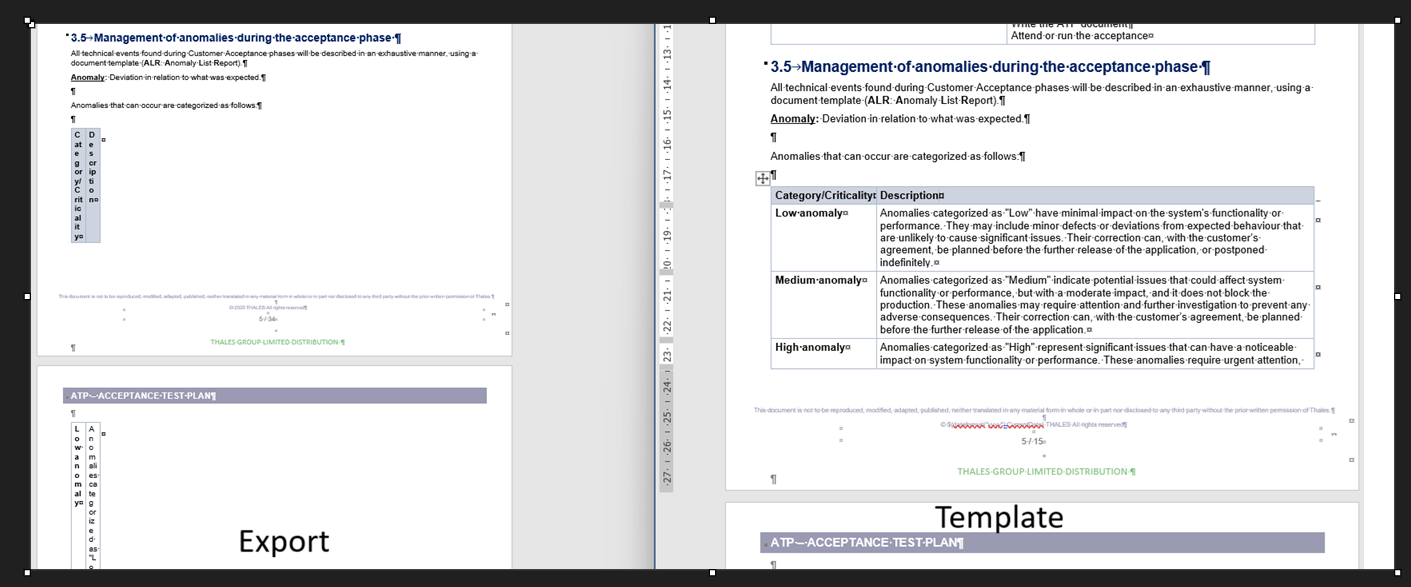Viewport: 1411px width, 587px height.
Task: Select the Category/Criticality header cell in template
Action: click(x=823, y=196)
